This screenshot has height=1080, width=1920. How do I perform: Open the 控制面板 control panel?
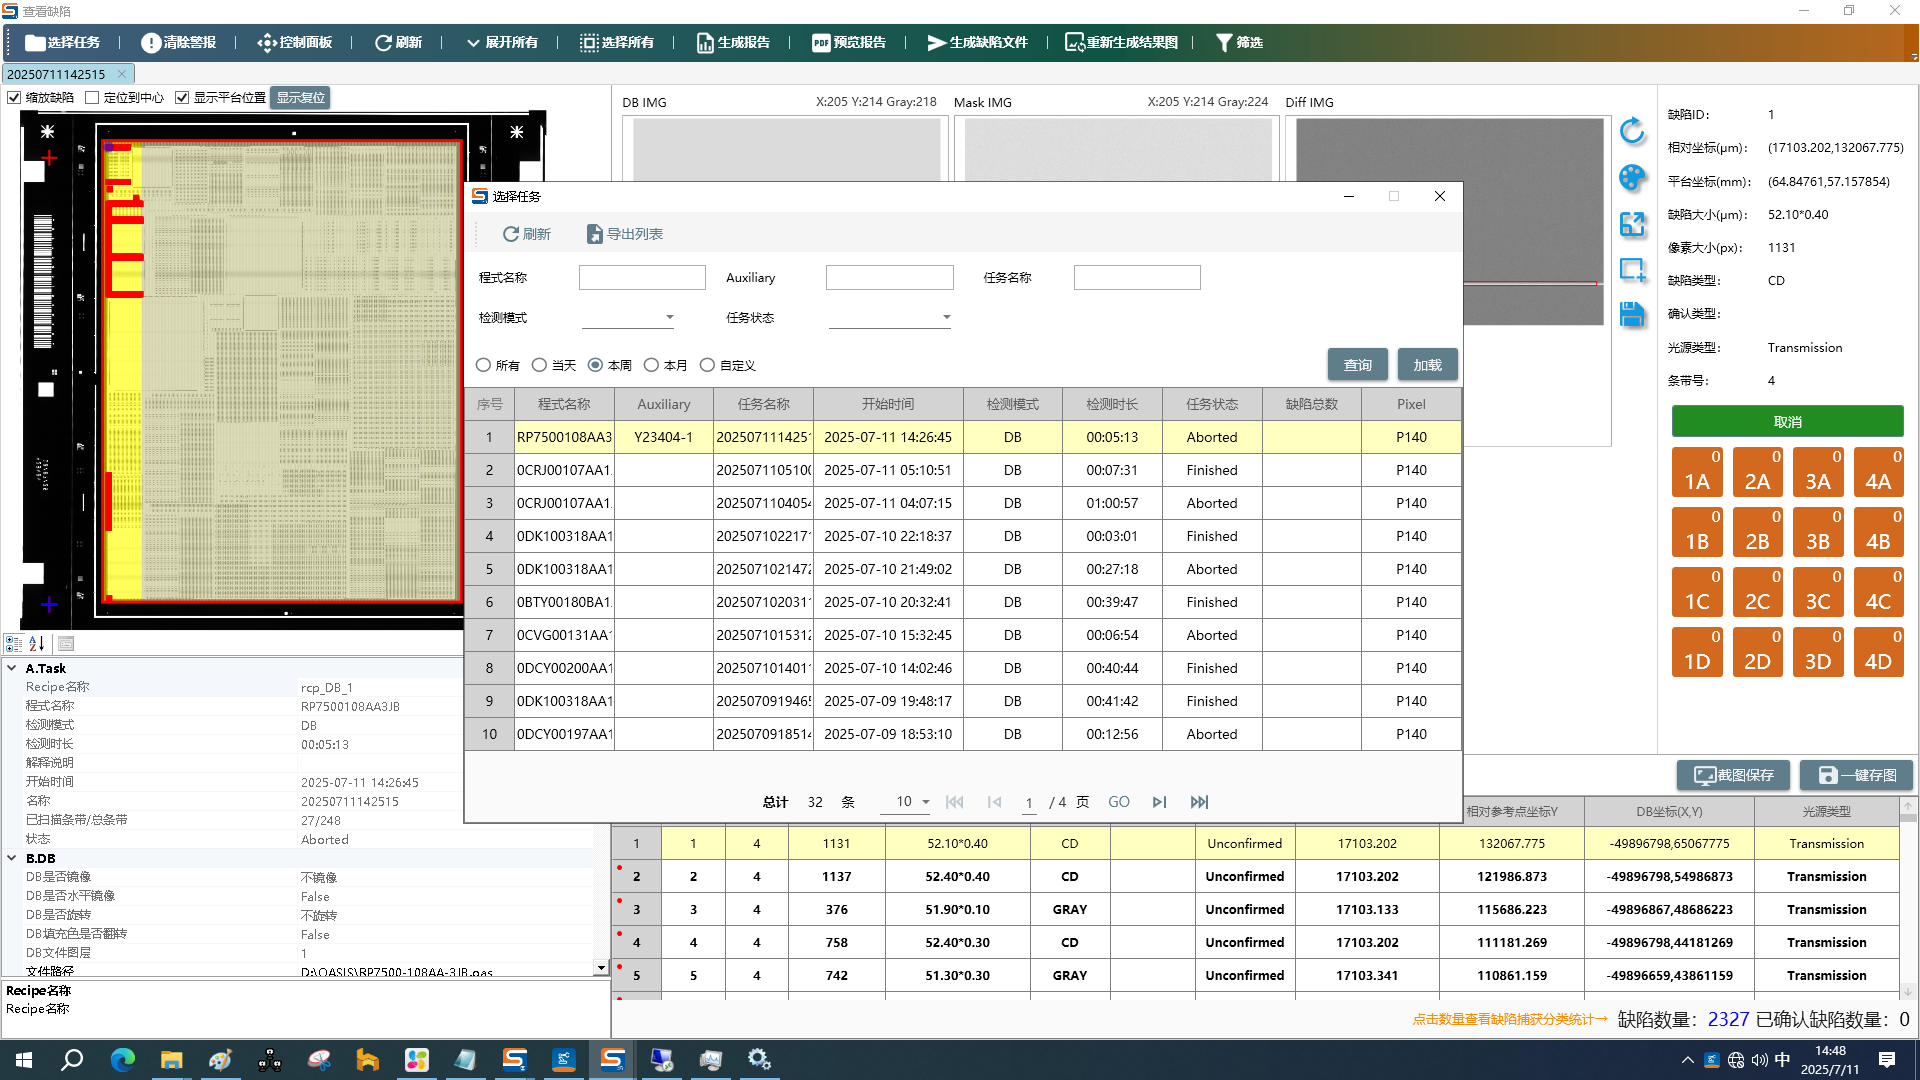click(x=294, y=42)
